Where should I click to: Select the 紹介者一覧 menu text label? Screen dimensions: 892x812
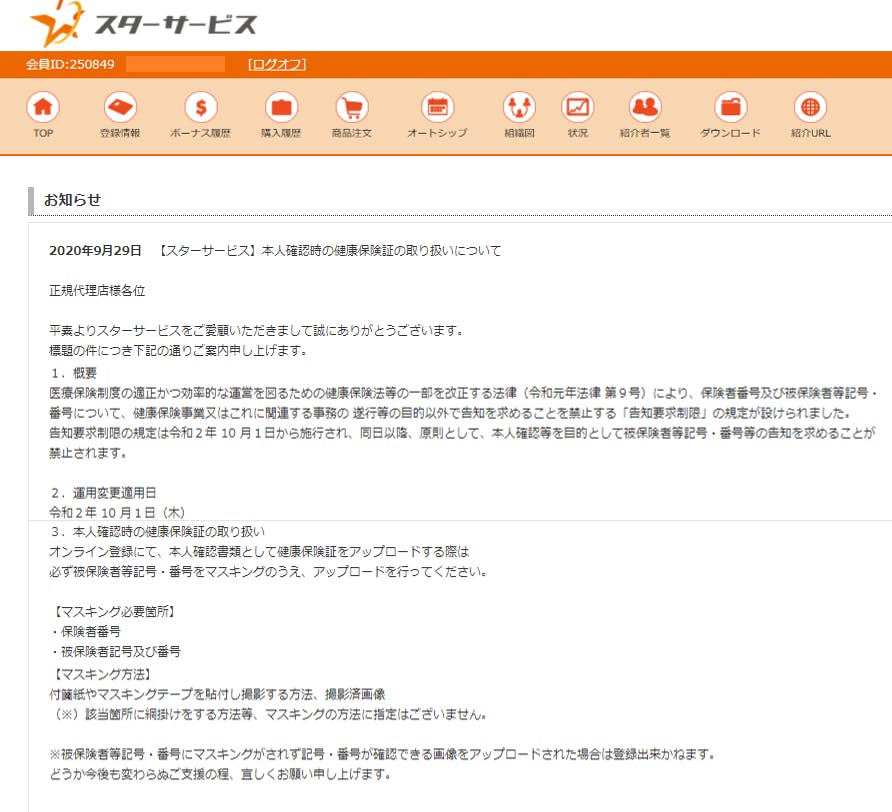(645, 133)
